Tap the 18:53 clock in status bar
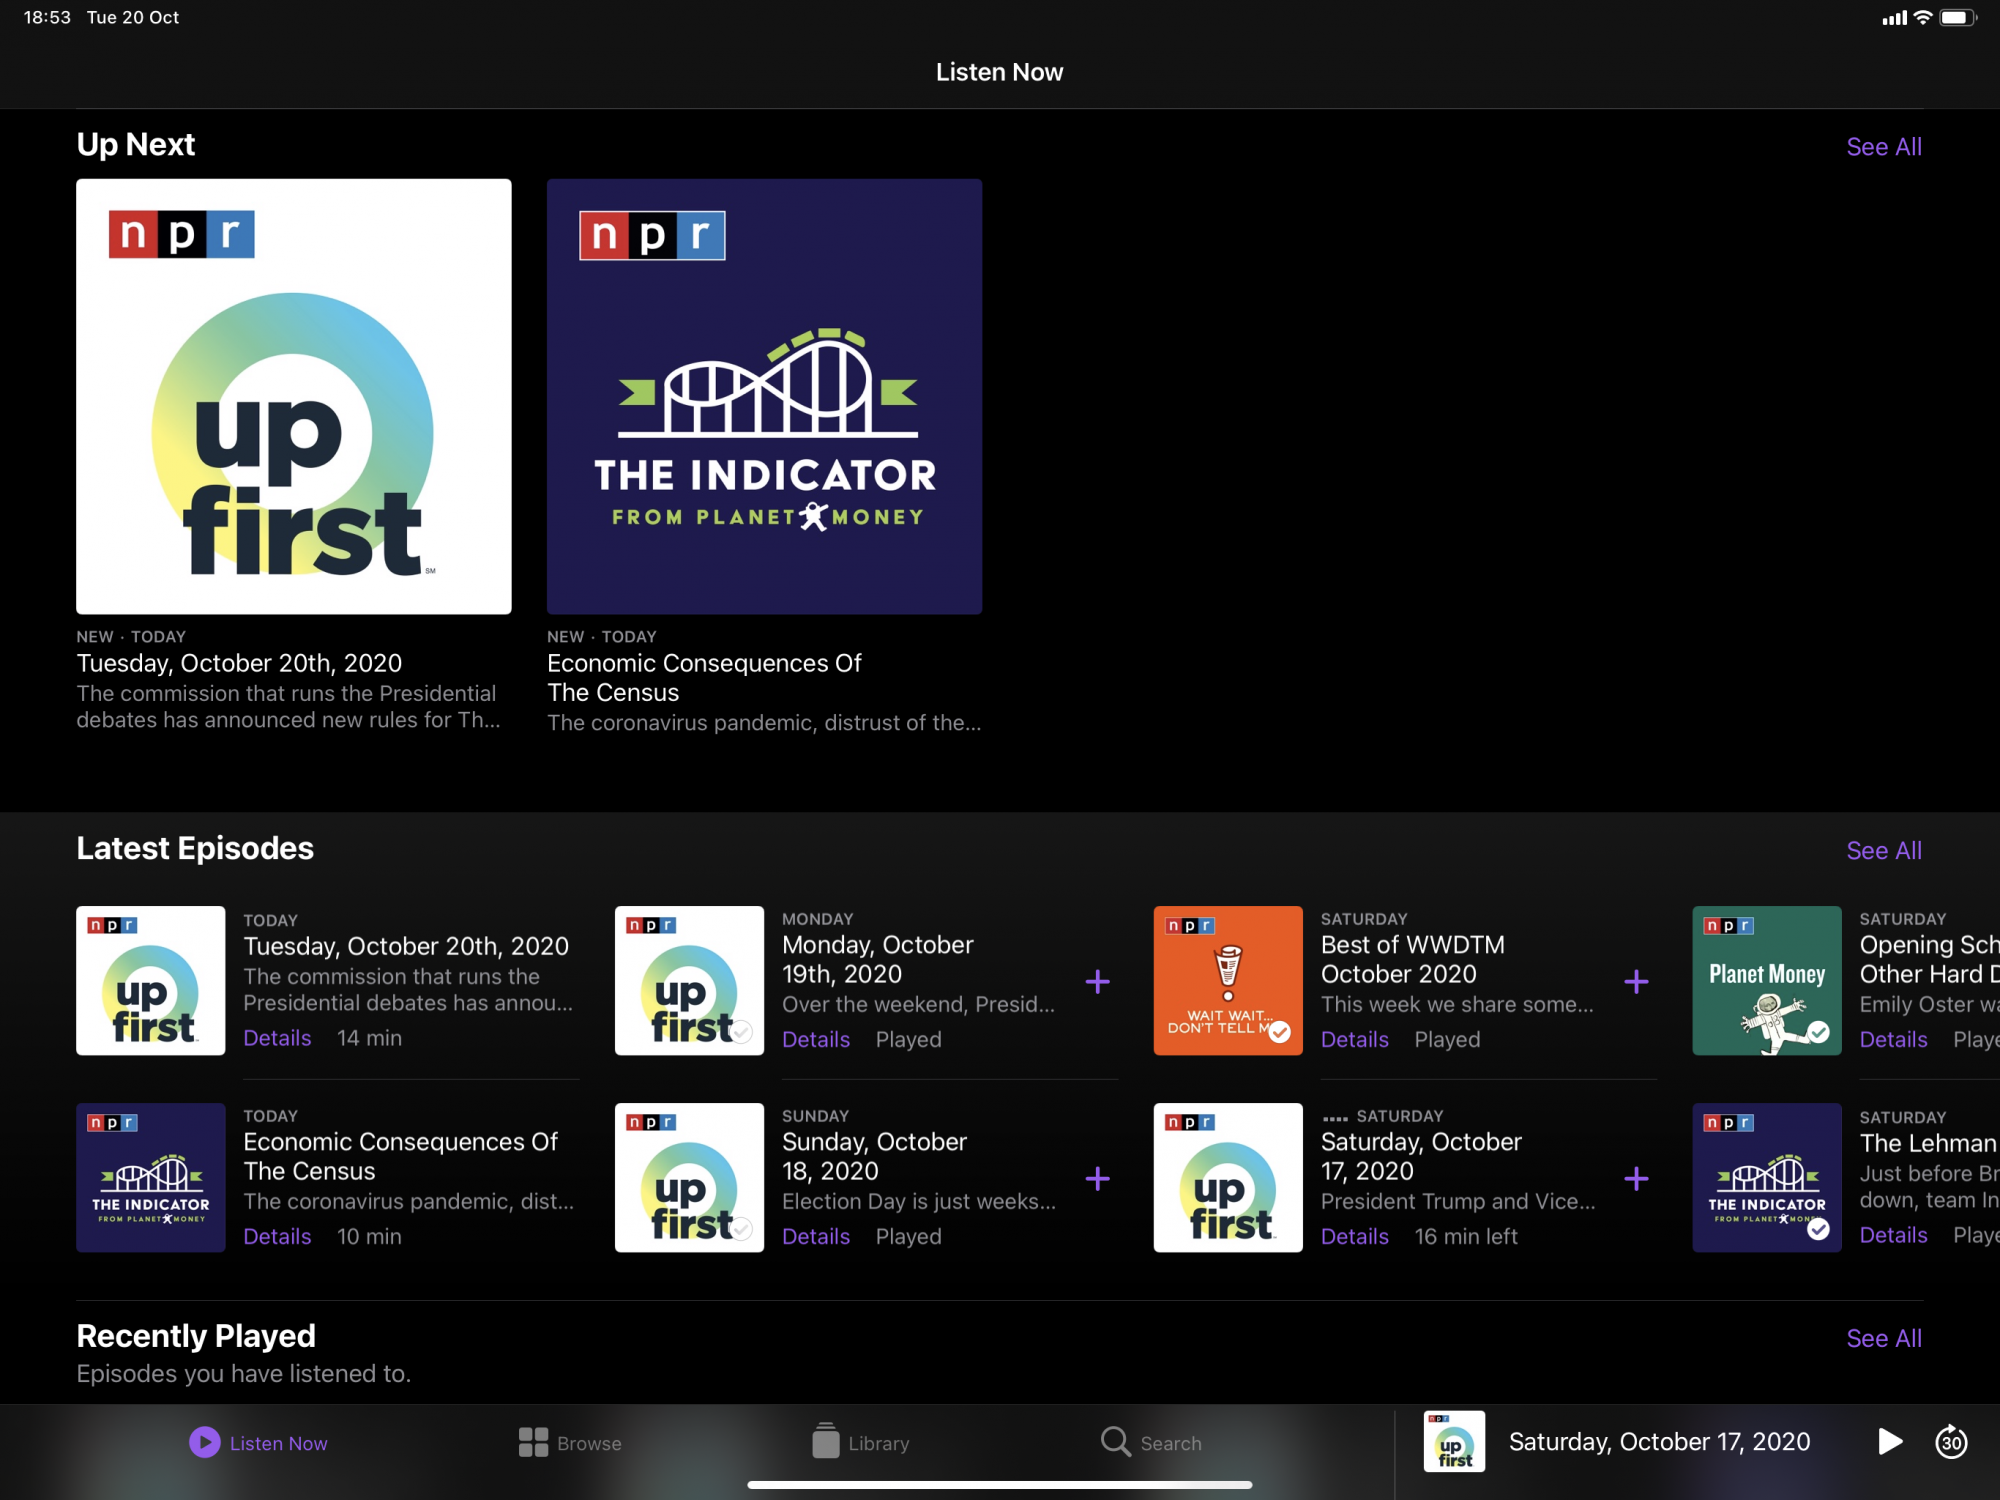The height and width of the screenshot is (1500, 2000). click(x=47, y=17)
